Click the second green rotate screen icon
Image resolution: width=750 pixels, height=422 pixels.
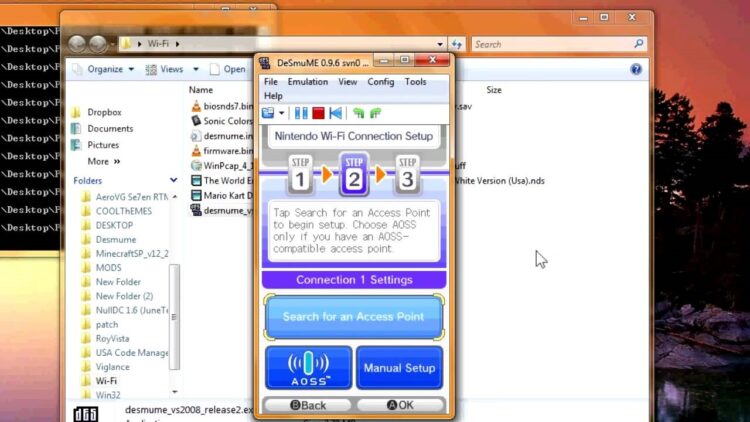pyautogui.click(x=375, y=113)
